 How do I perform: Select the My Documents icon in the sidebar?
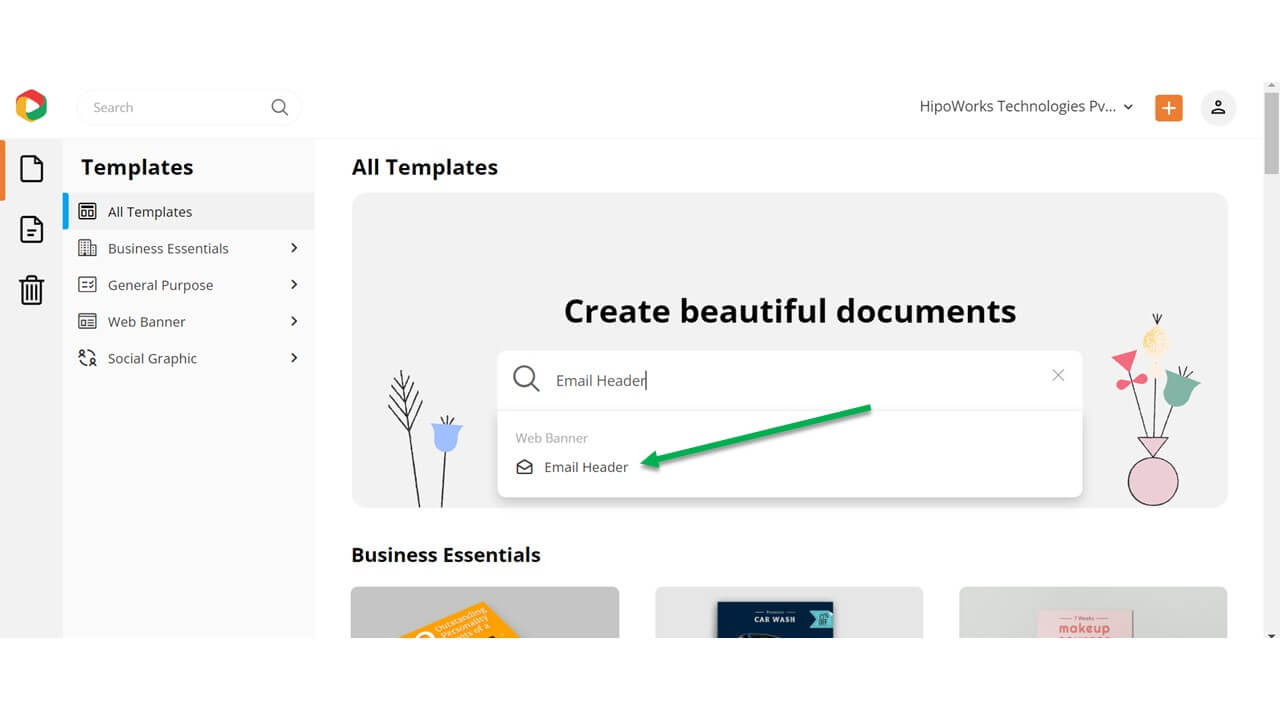(31, 228)
